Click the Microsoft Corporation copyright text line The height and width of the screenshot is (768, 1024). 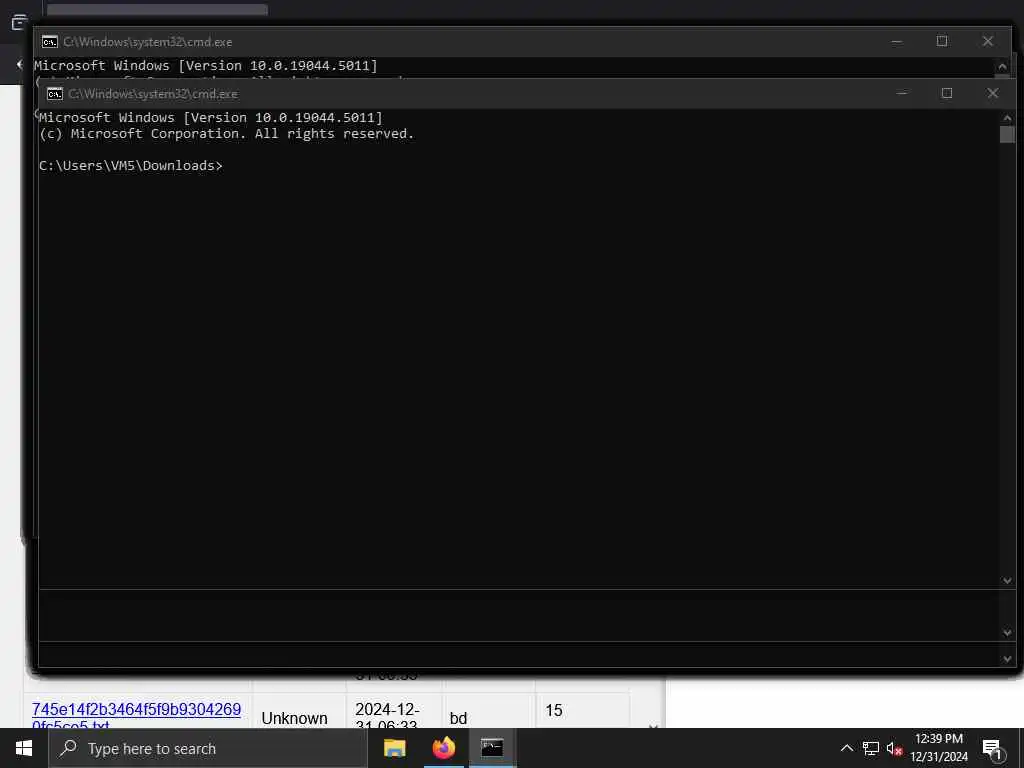point(227,134)
